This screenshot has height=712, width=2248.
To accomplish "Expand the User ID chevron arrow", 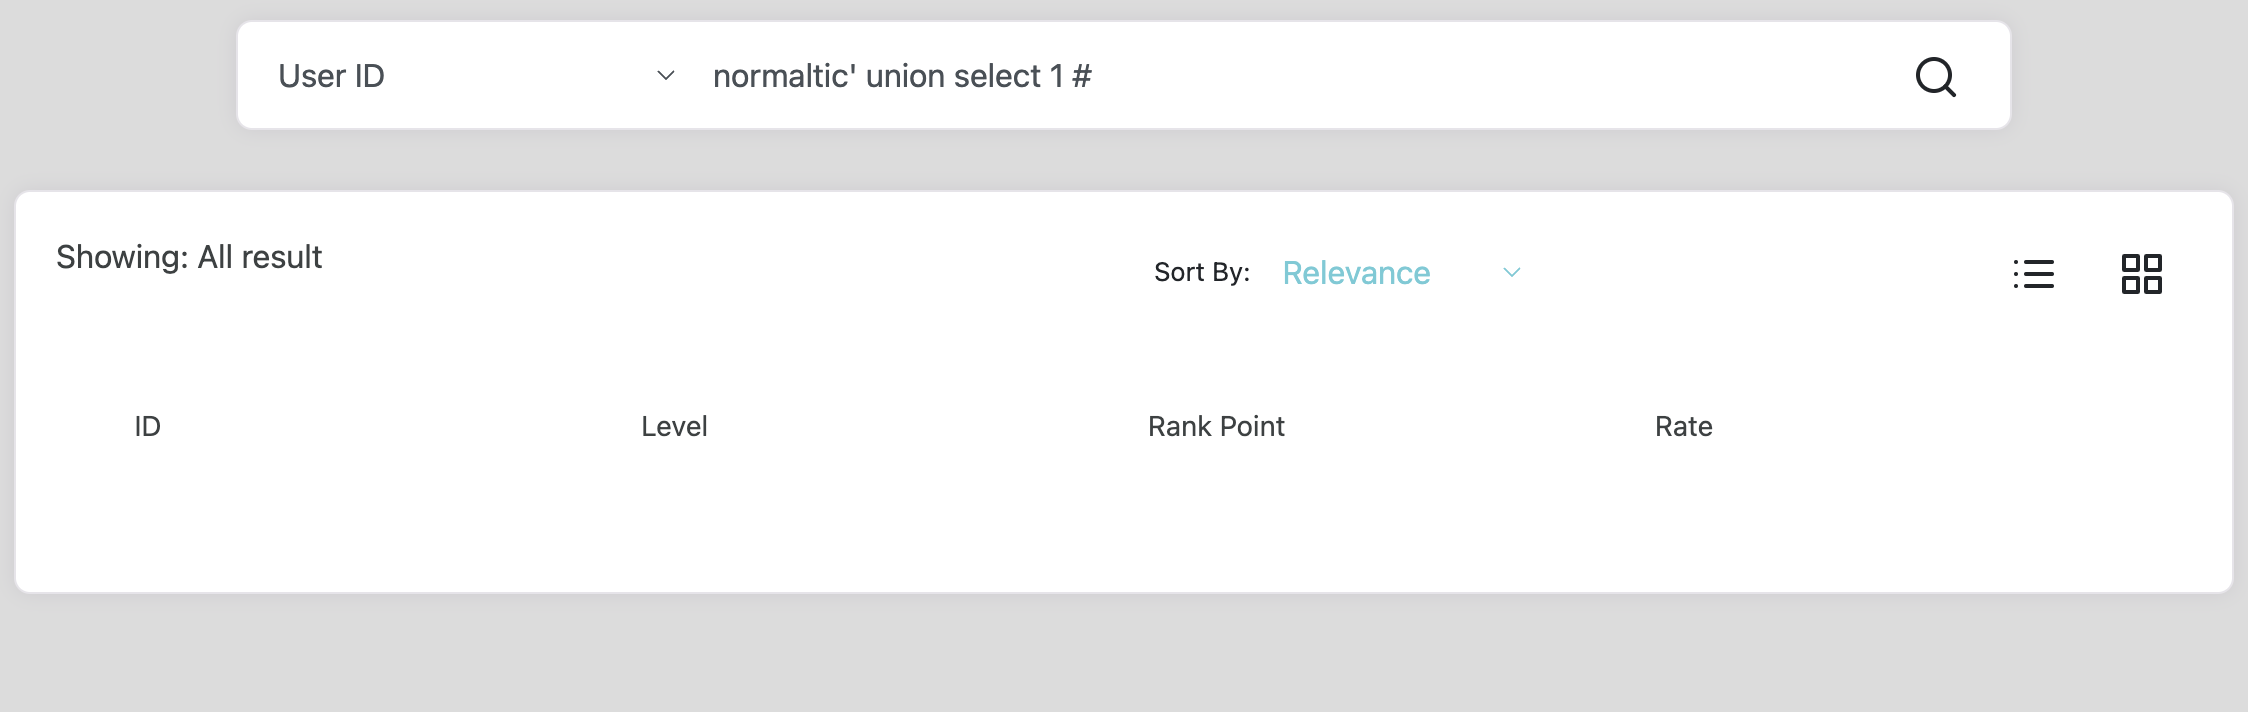I will point(665,76).
